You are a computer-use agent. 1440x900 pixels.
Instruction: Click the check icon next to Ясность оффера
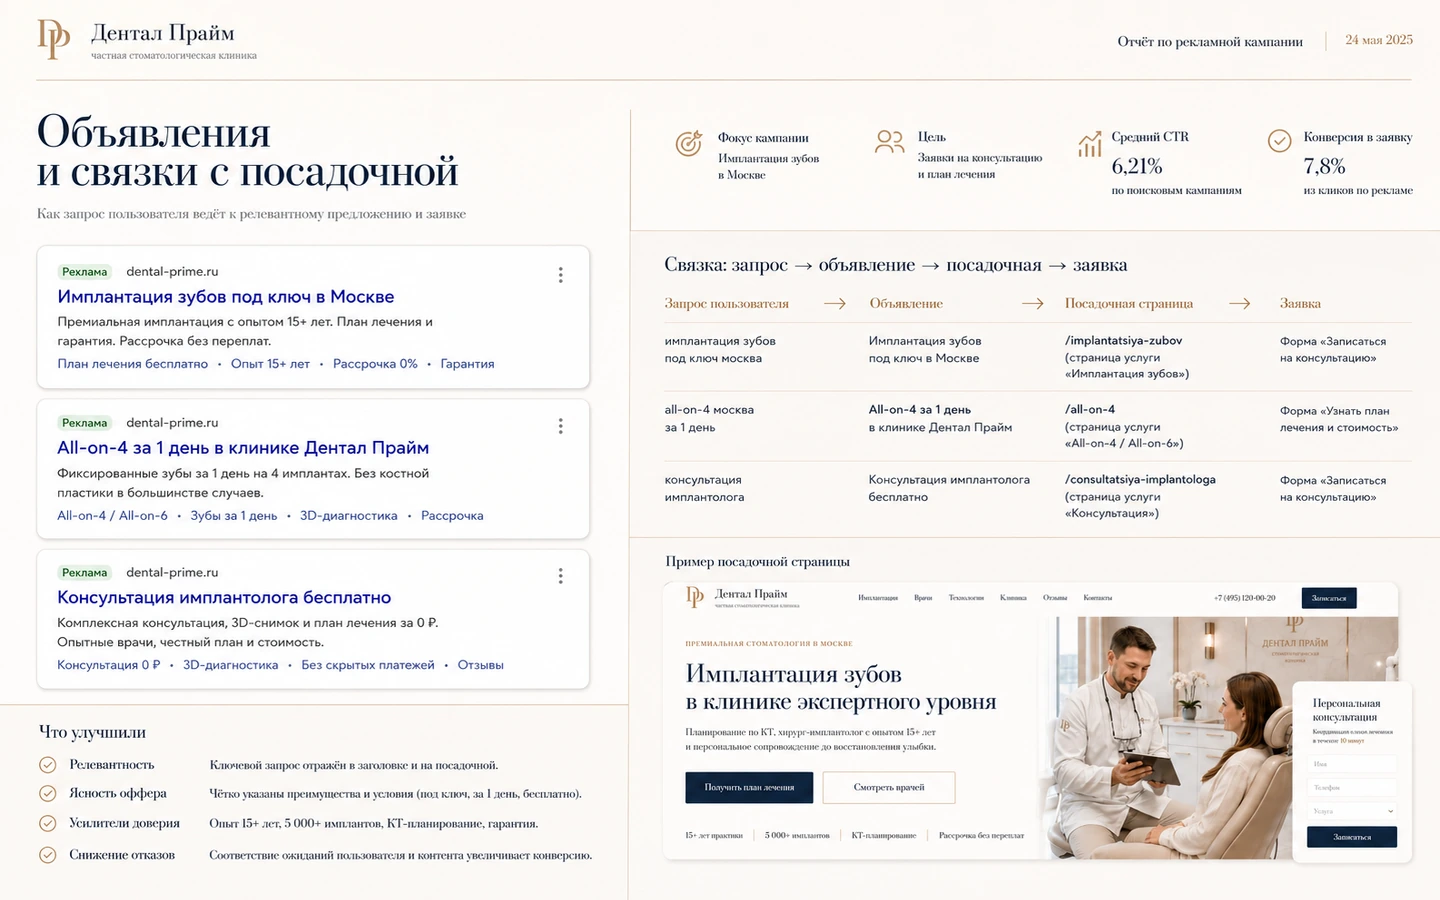click(x=47, y=793)
